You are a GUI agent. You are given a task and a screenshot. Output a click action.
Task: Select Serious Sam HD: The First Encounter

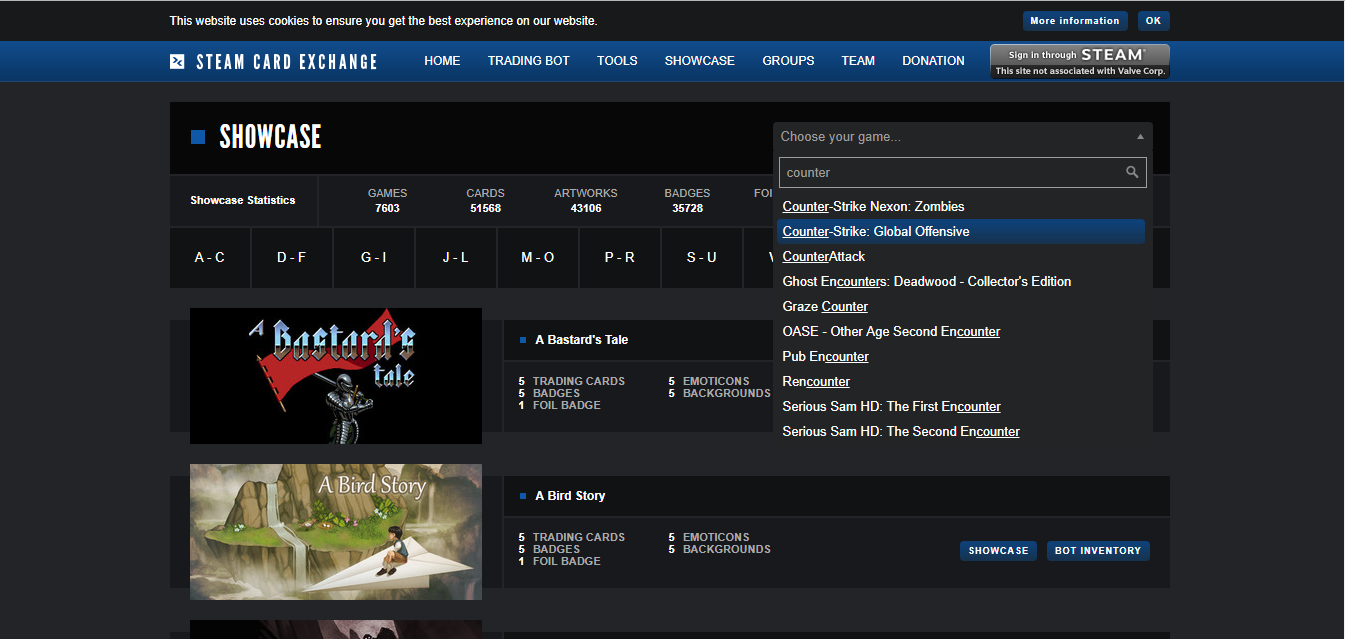(961, 407)
